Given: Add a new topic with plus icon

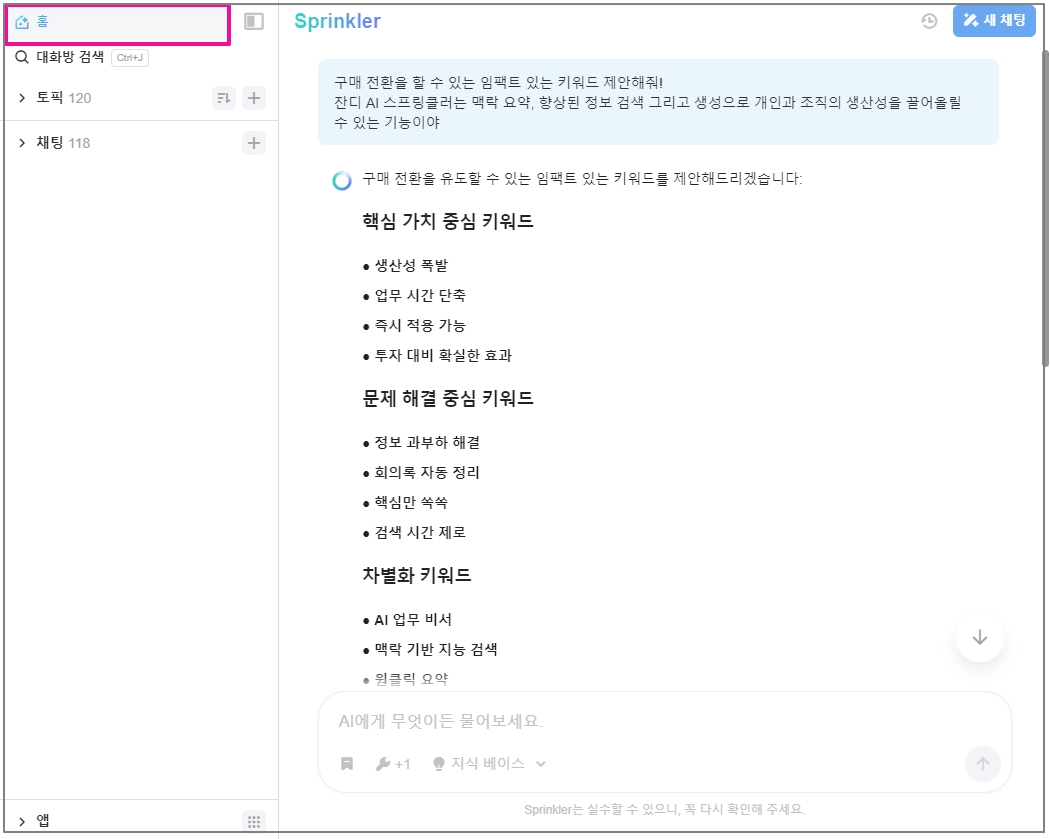Looking at the screenshot, I should point(254,98).
